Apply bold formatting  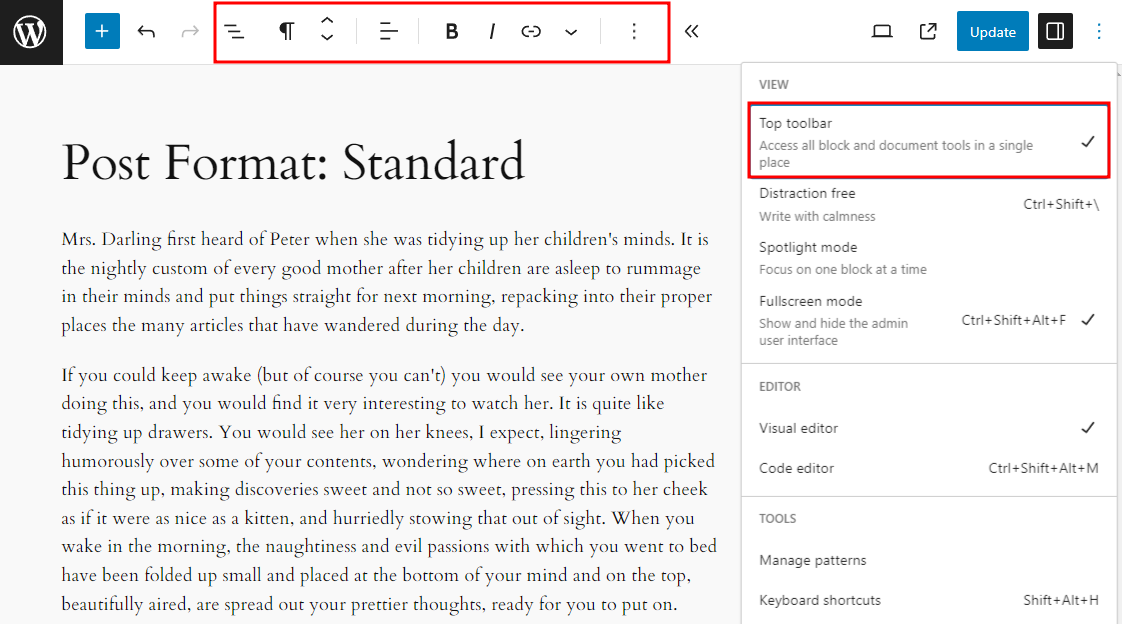coord(451,31)
